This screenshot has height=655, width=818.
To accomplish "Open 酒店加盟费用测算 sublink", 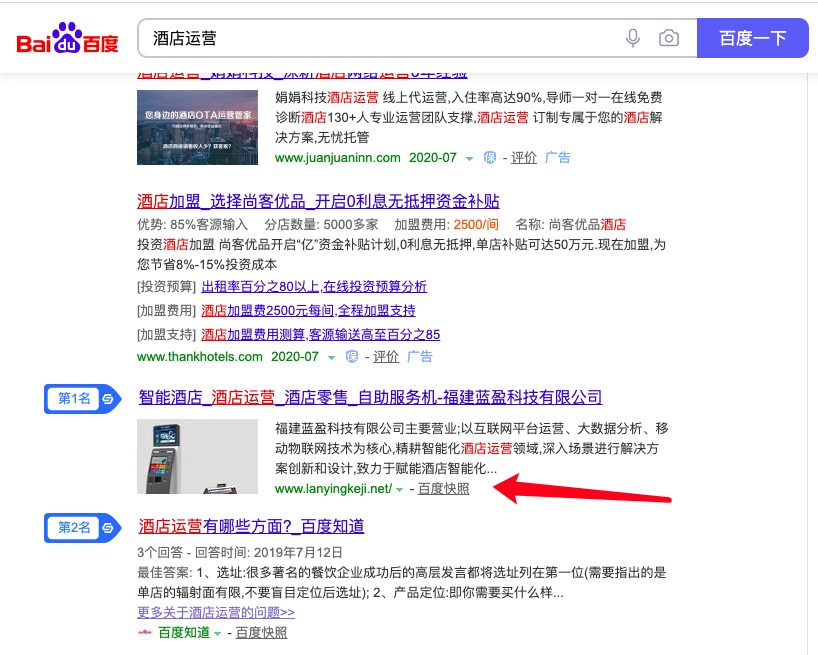I will (x=320, y=334).
